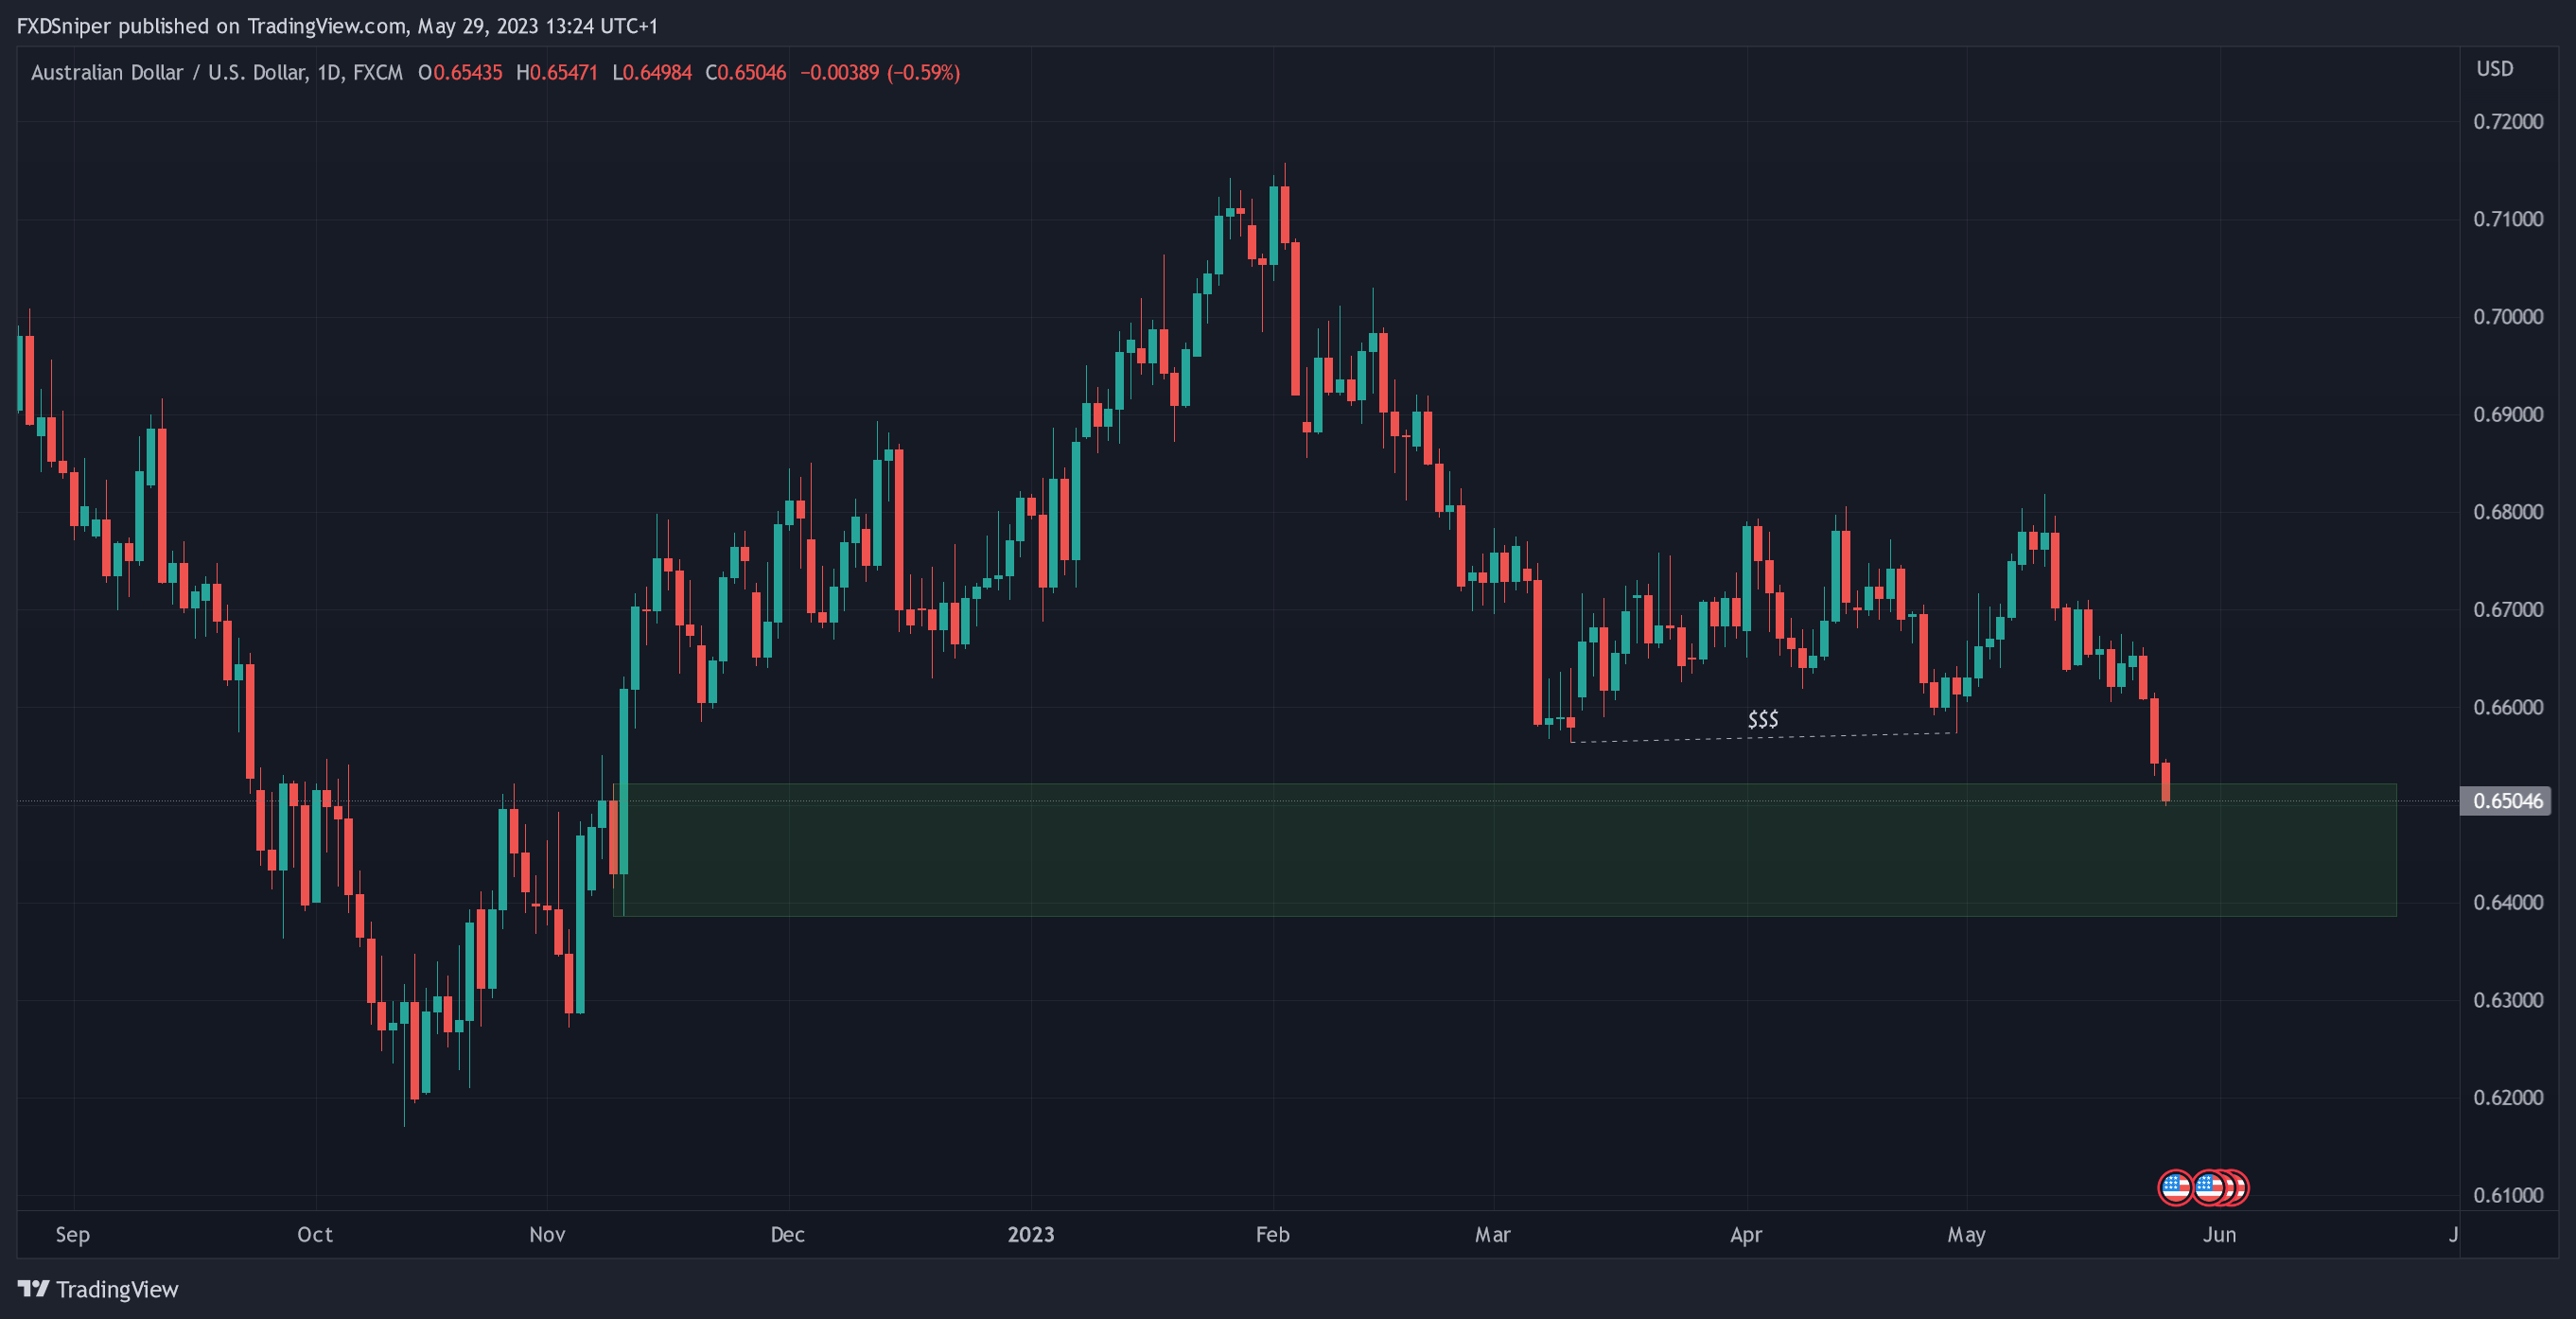Click the Feb label on time axis
Image resolution: width=2576 pixels, height=1319 pixels.
(1272, 1234)
